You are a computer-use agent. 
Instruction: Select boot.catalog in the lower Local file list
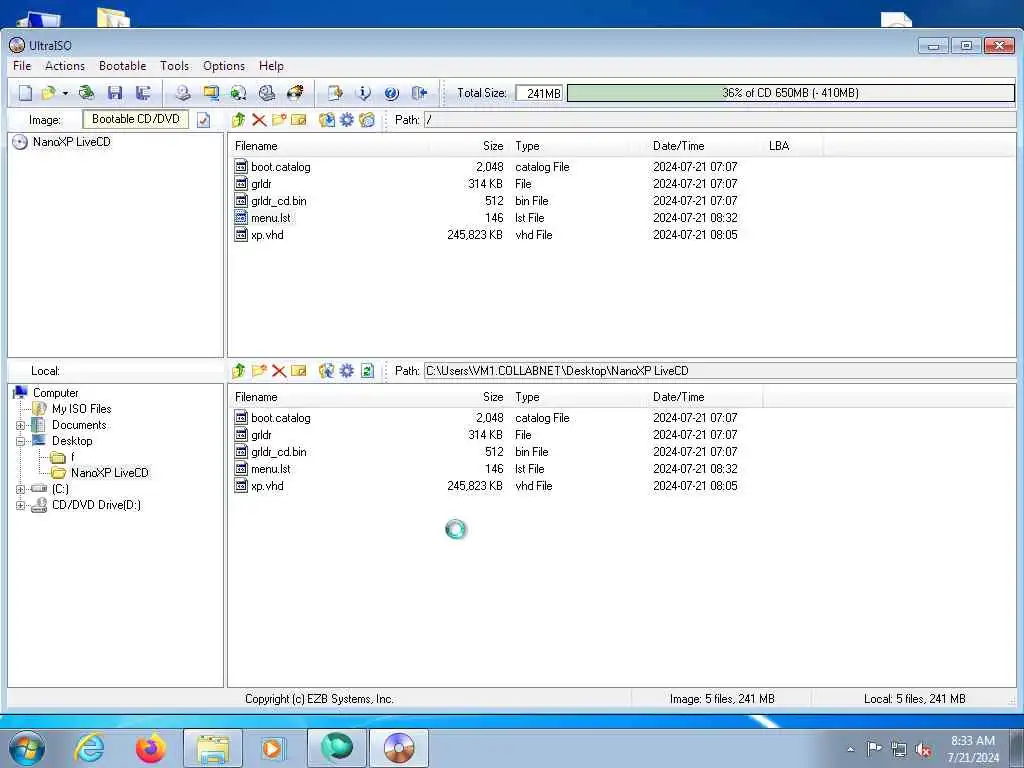(280, 418)
